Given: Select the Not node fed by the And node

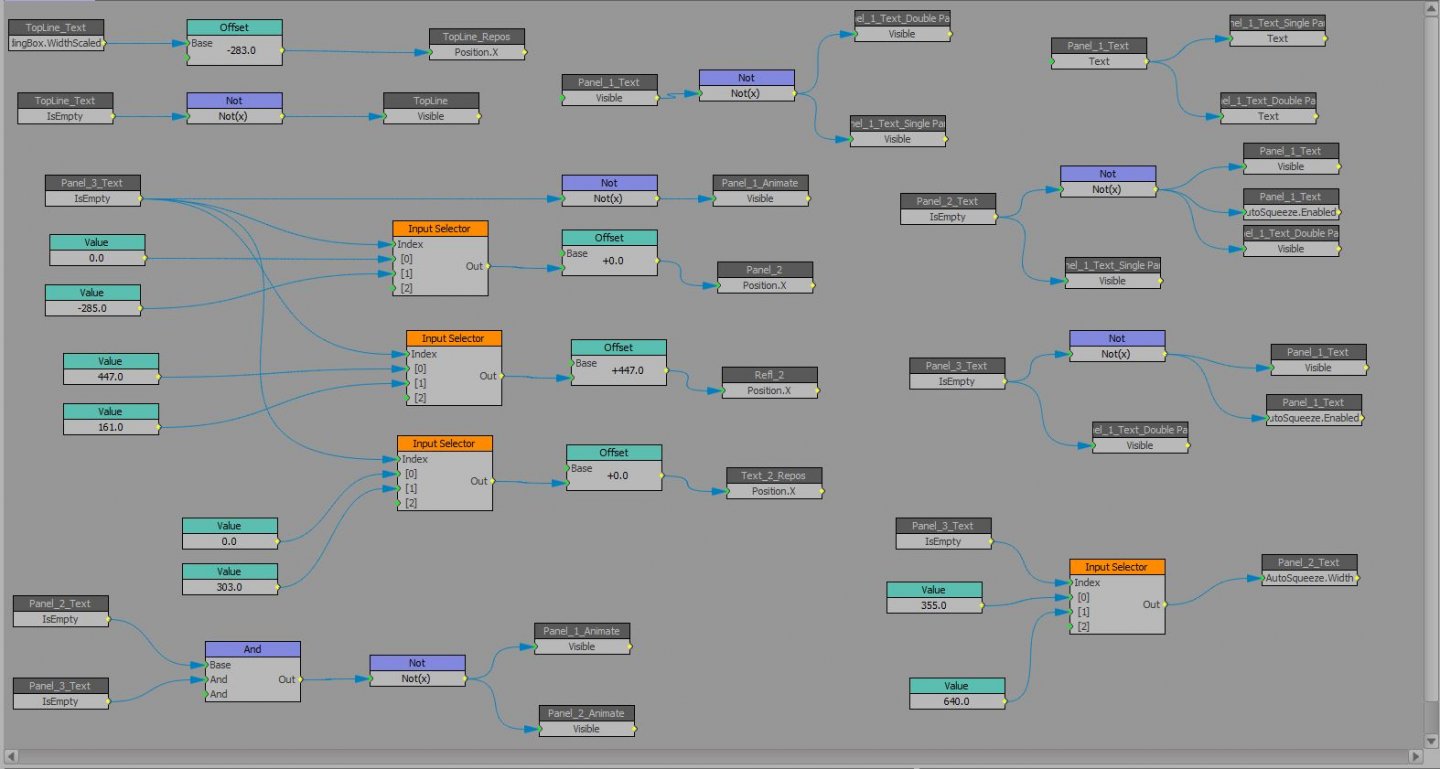Looking at the screenshot, I should click(417, 670).
